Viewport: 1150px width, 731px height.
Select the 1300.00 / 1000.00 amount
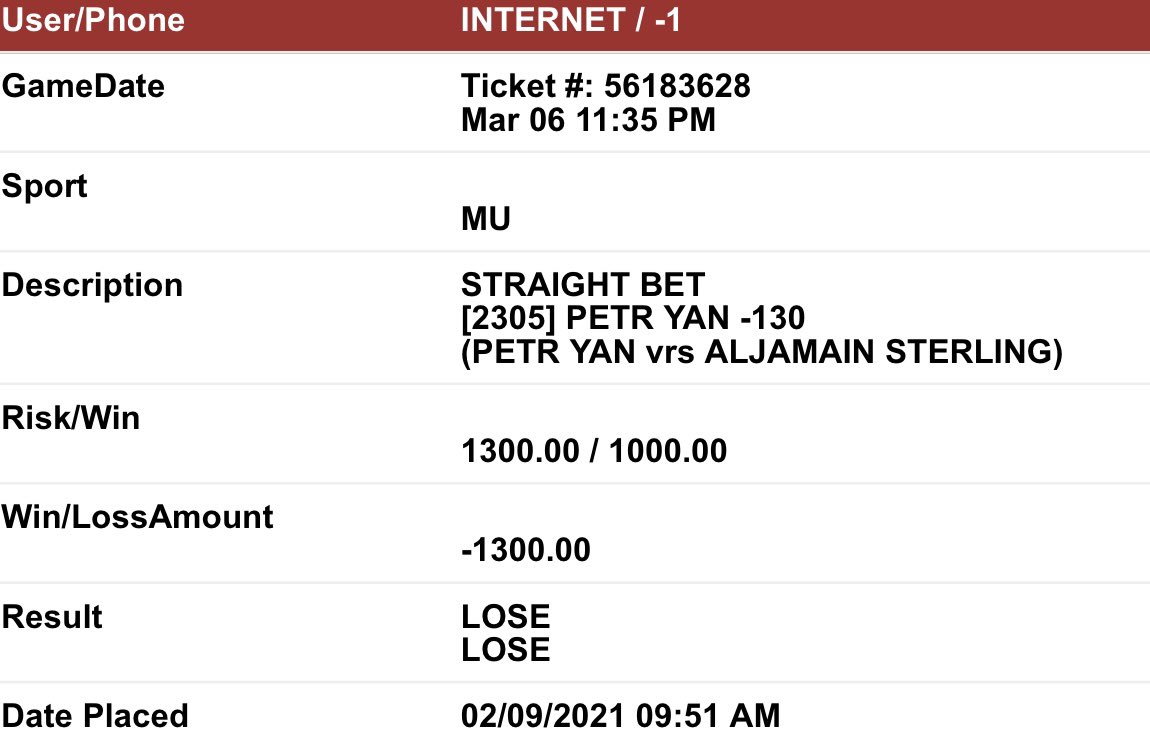594,451
